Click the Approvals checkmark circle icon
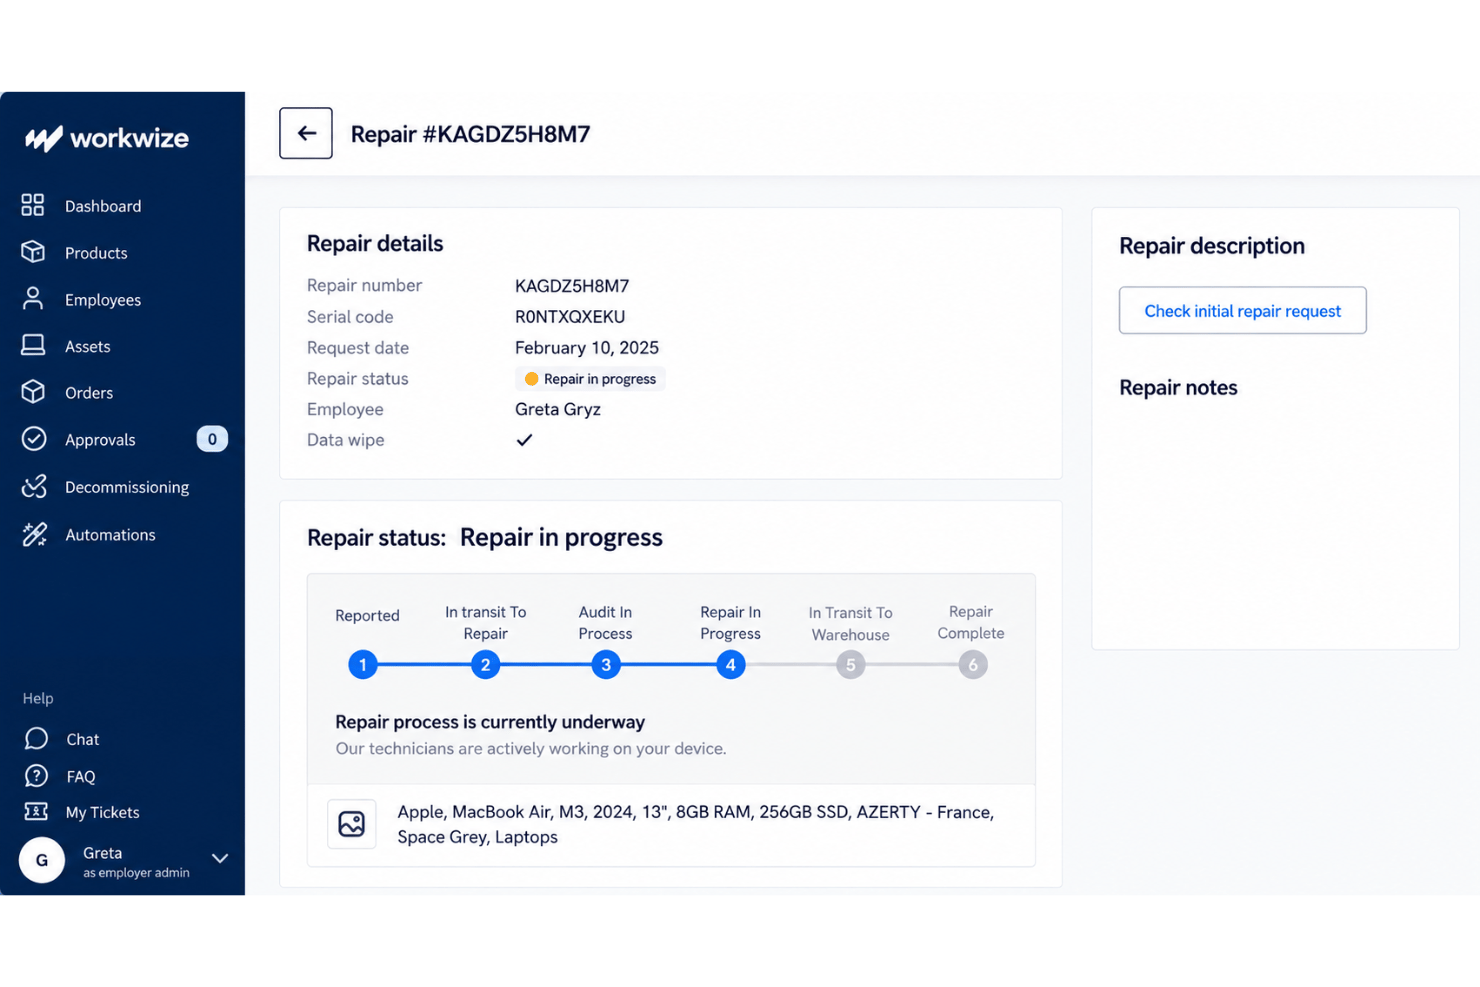Viewport: 1480px width, 987px height. click(x=34, y=439)
